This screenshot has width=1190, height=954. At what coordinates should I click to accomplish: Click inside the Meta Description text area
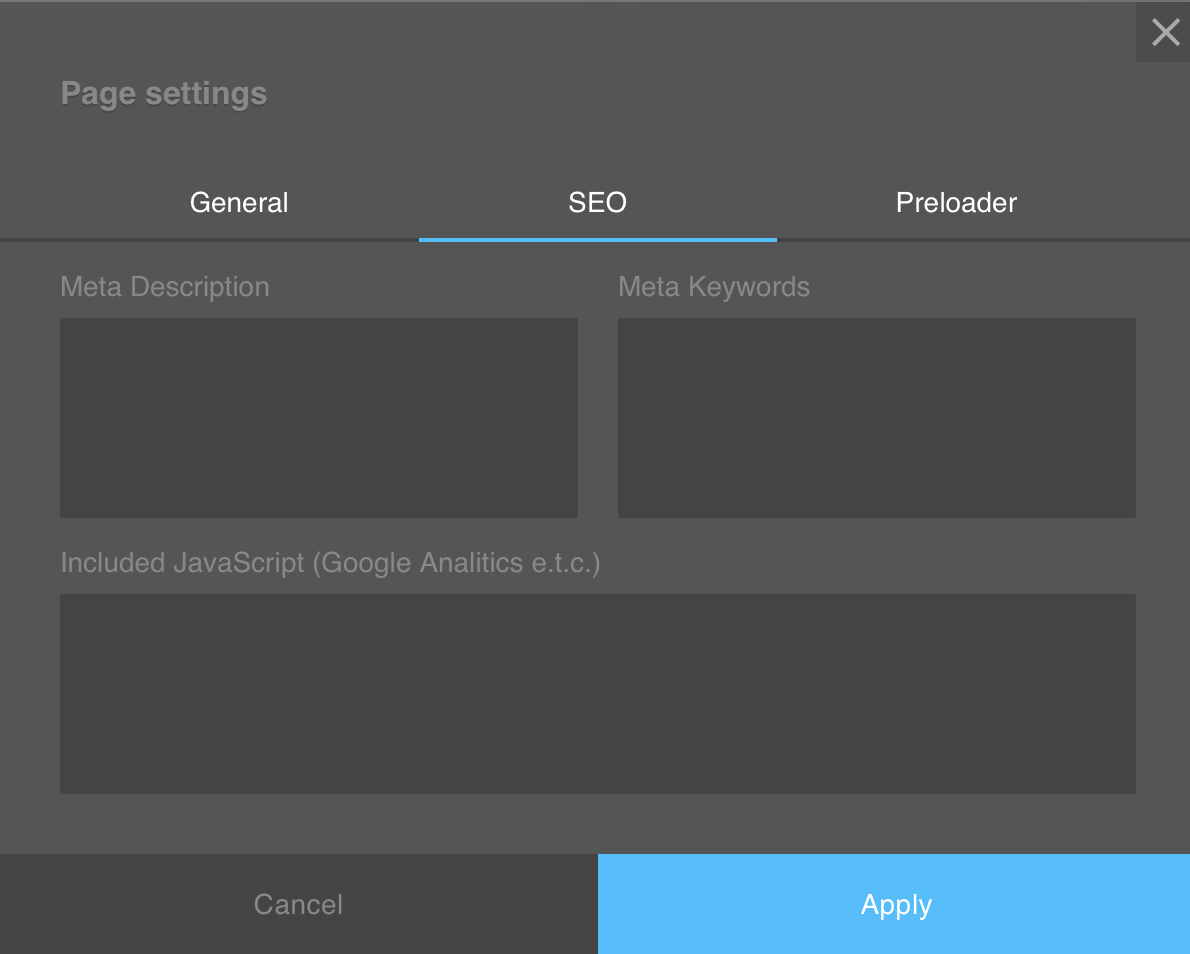point(318,417)
